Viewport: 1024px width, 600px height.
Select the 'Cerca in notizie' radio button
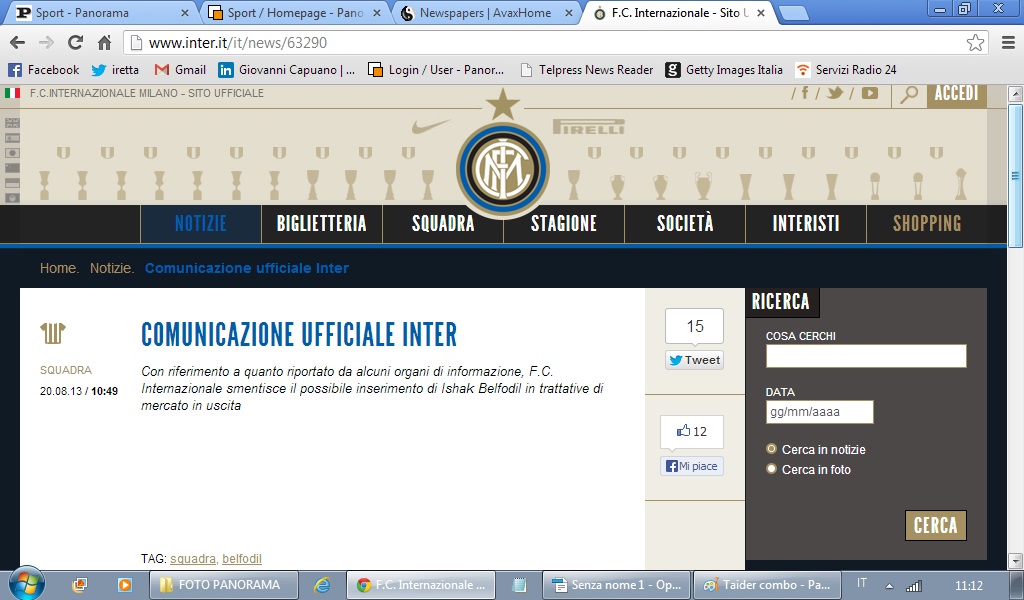771,450
